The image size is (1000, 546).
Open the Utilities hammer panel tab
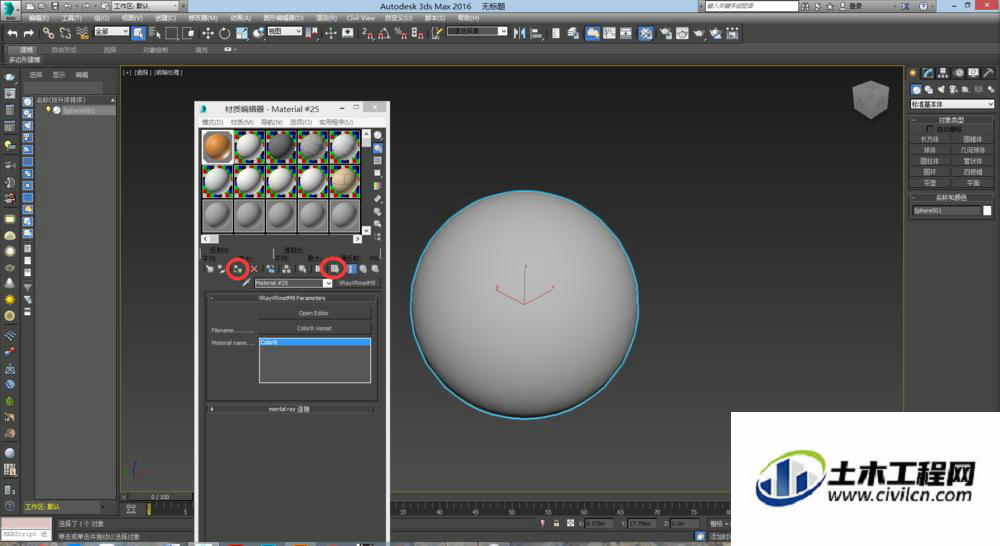pyautogui.click(x=988, y=73)
